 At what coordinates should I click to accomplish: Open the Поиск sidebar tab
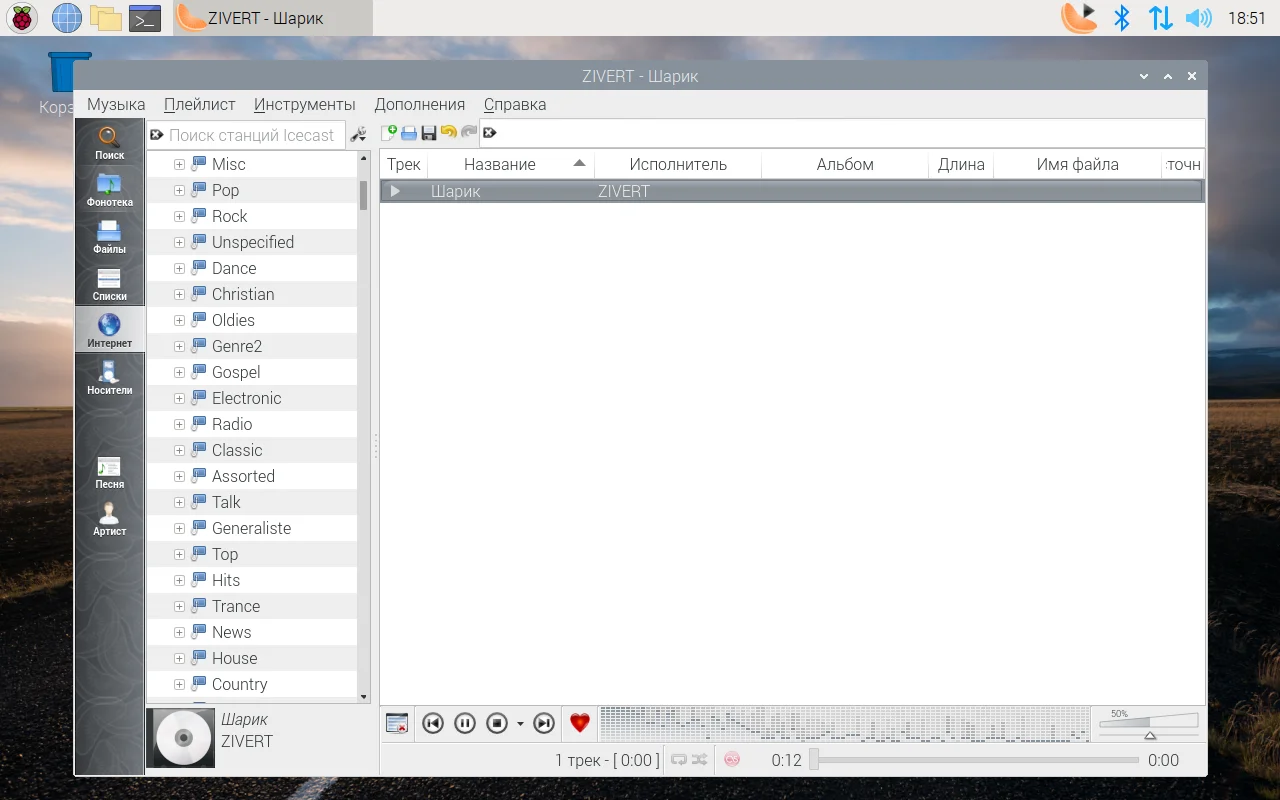pos(110,143)
